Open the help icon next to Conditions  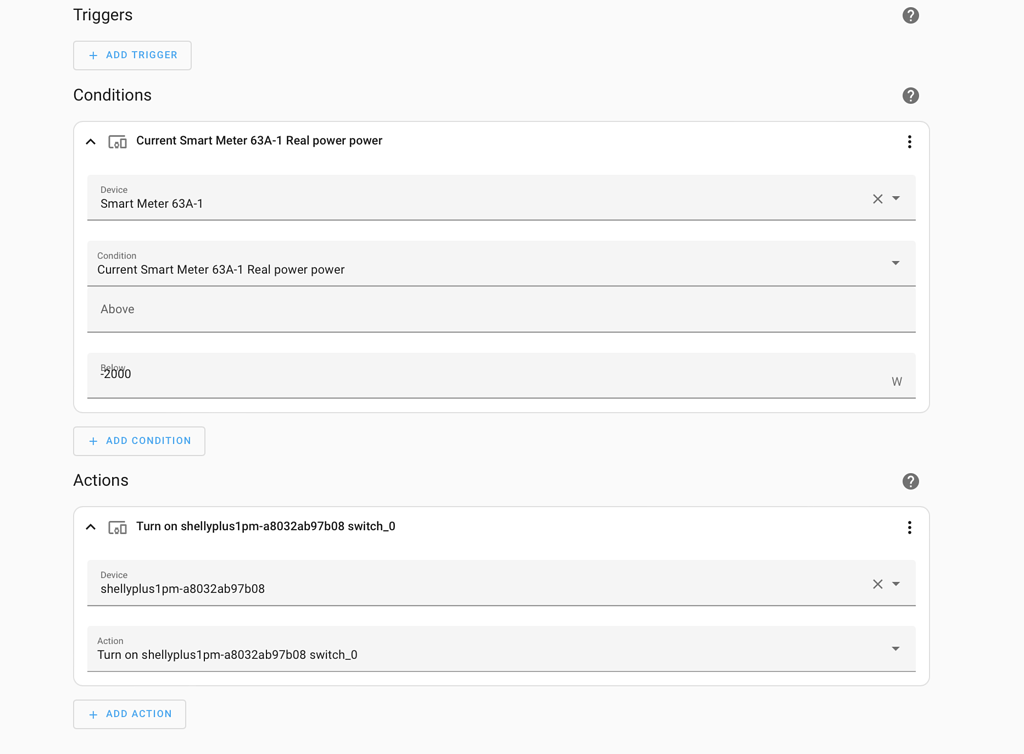click(x=910, y=95)
